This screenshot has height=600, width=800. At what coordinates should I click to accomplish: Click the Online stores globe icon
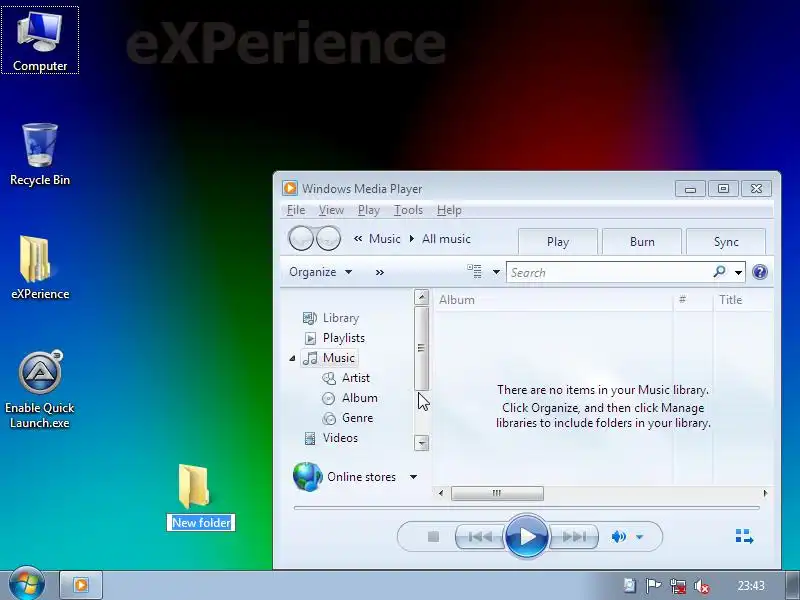click(307, 477)
